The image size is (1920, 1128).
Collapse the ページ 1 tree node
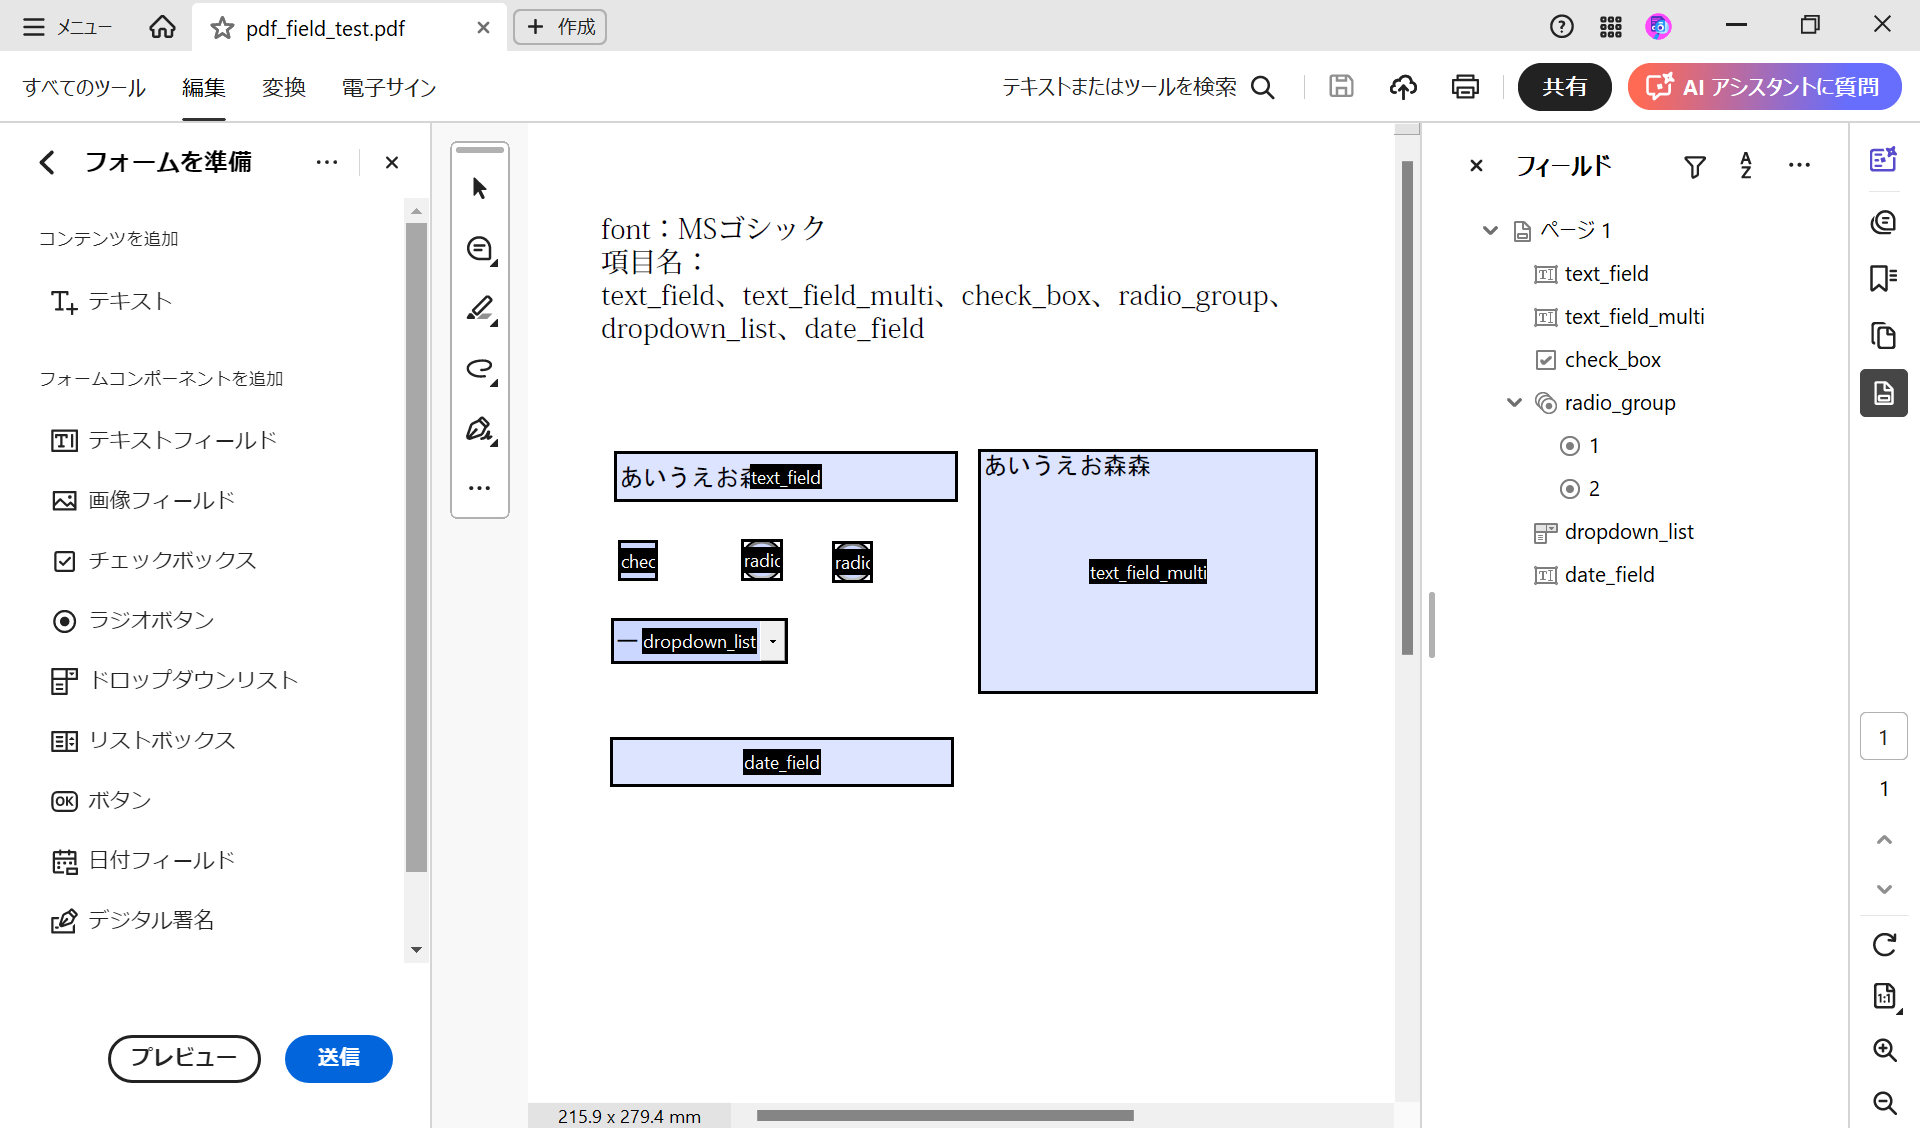(x=1490, y=231)
